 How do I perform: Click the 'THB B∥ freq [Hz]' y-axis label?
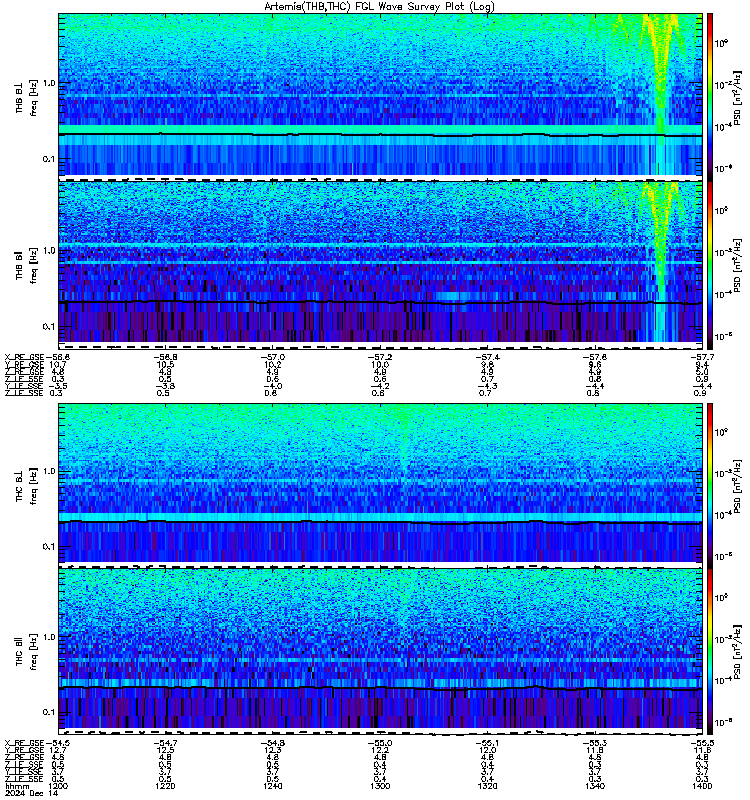click(x=27, y=265)
